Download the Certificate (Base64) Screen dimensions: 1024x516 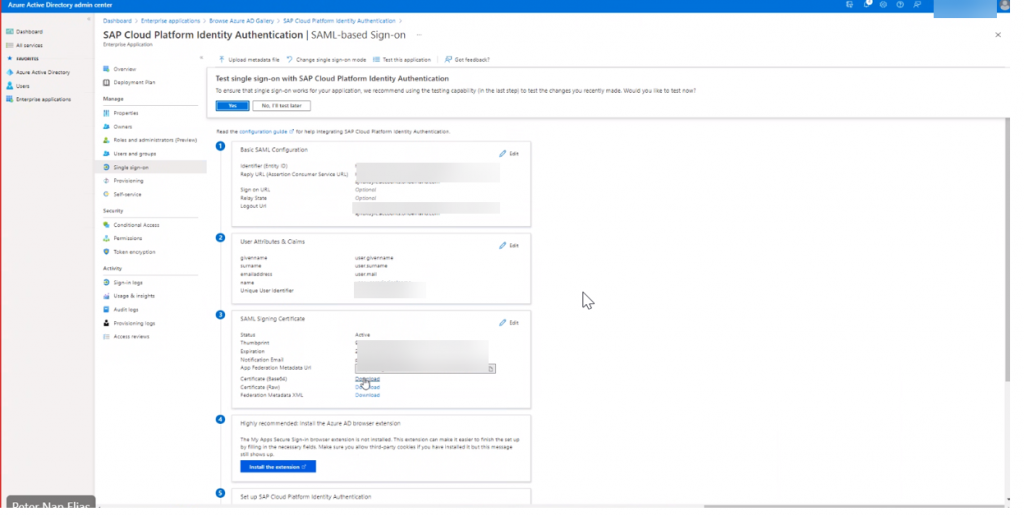point(367,379)
